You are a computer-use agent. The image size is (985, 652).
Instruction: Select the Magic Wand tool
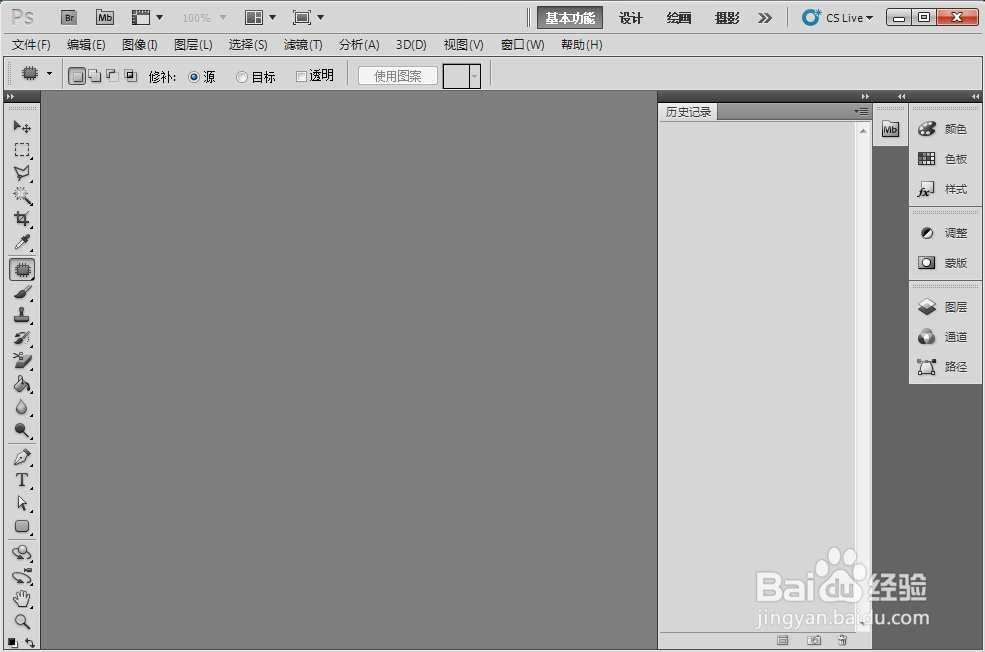coord(22,195)
